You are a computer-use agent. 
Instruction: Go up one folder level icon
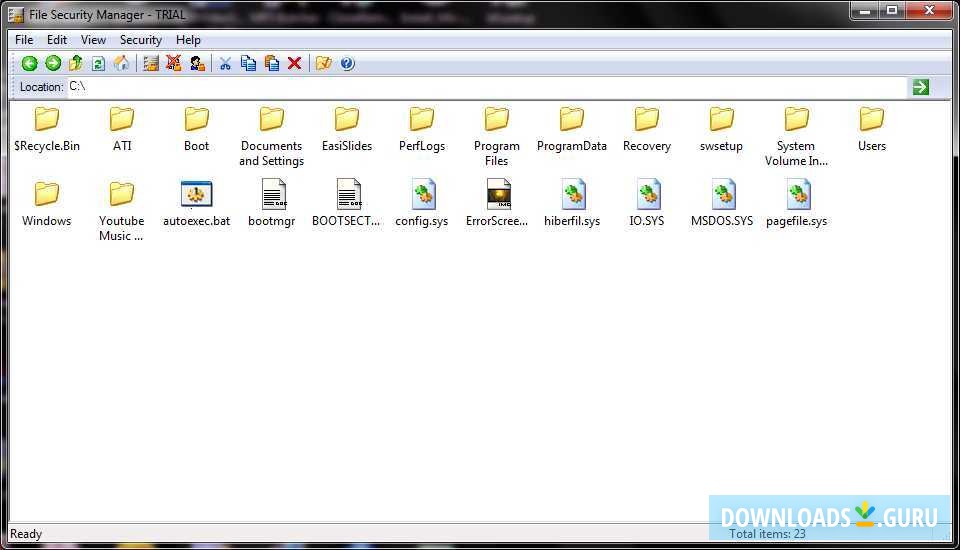coord(76,63)
